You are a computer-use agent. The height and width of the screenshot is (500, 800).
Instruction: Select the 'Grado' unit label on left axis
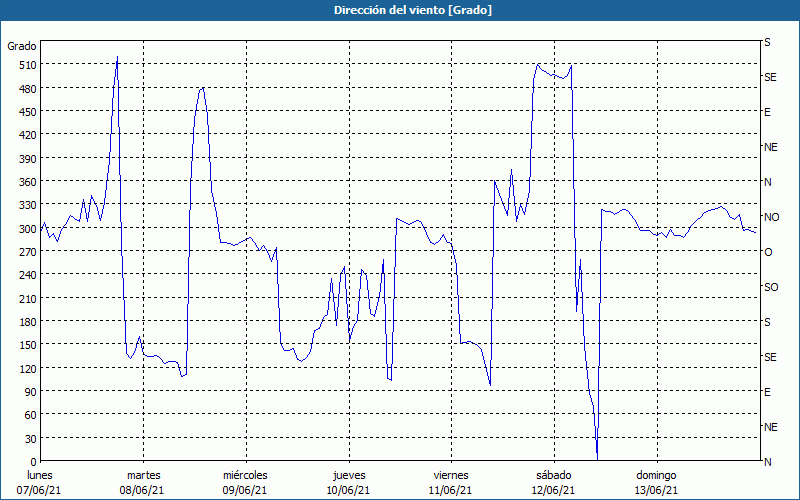(x=22, y=46)
